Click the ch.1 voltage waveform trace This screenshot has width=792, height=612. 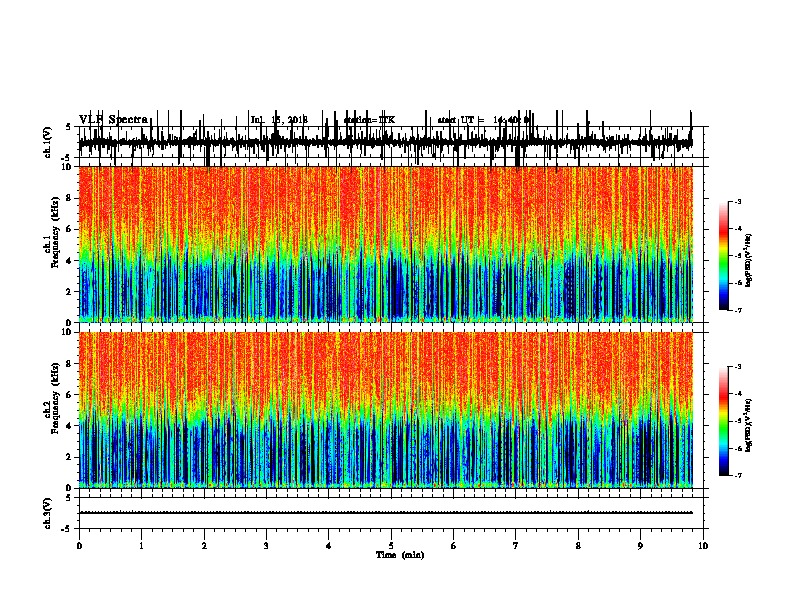pos(385,142)
